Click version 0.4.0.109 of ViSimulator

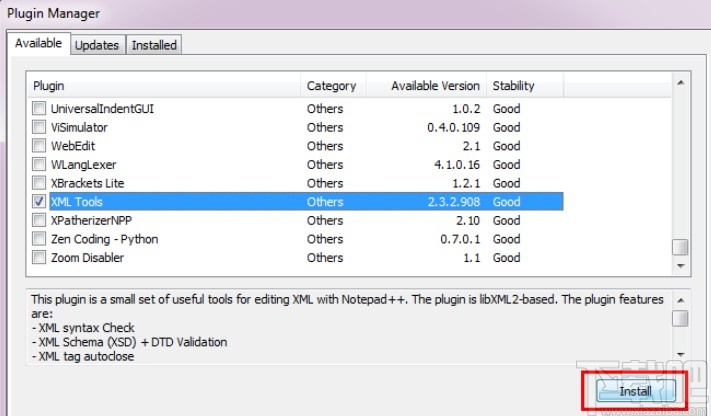point(453,127)
